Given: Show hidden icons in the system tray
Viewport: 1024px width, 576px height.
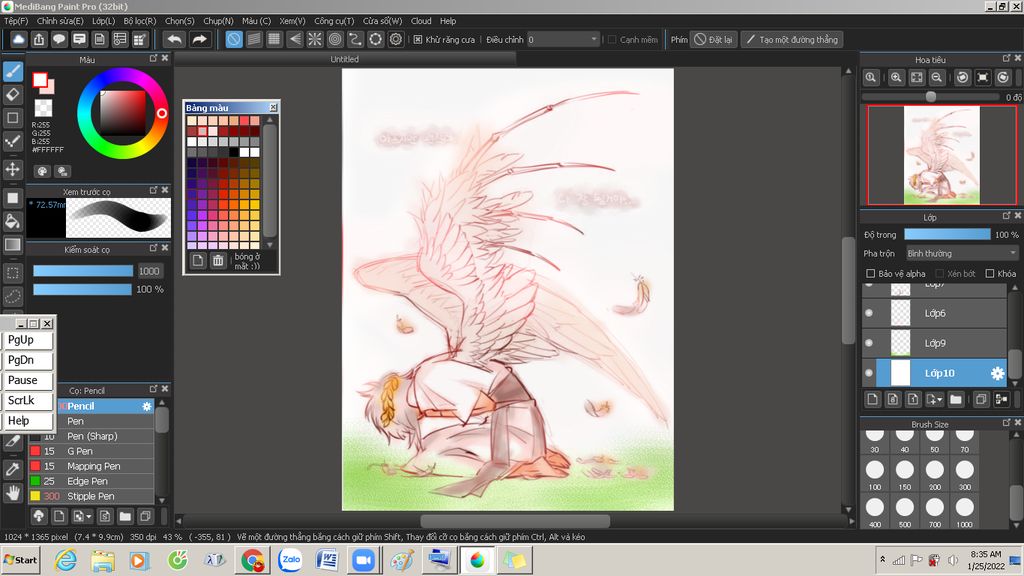Looking at the screenshot, I should pyautogui.click(x=882, y=560).
